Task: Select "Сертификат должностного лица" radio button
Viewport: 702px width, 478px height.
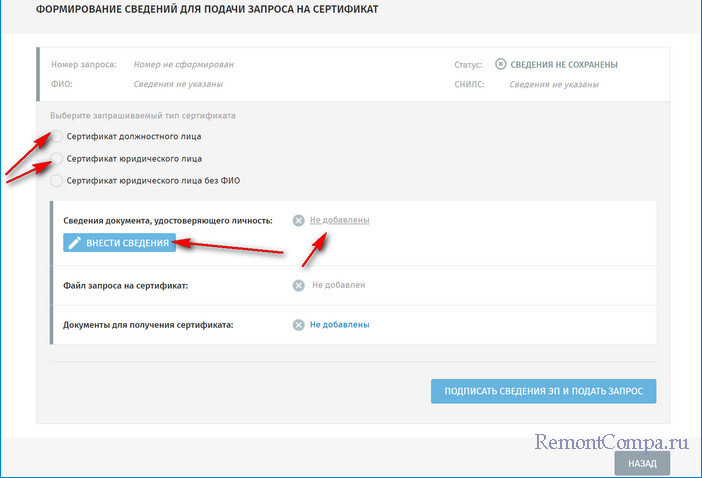Action: [57, 136]
